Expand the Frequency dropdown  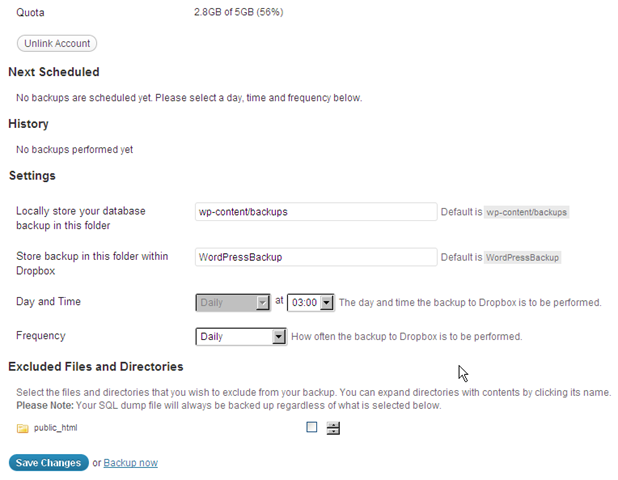coord(242,337)
